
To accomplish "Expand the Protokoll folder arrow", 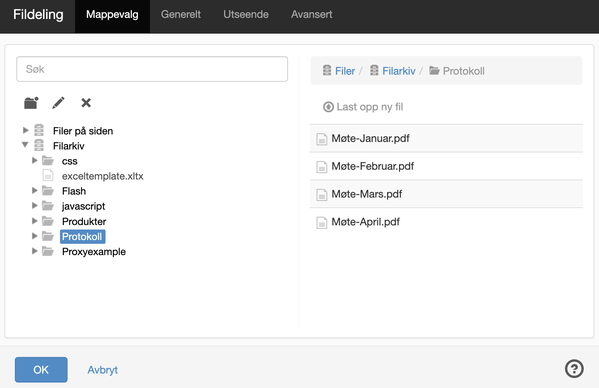I will [x=34, y=236].
